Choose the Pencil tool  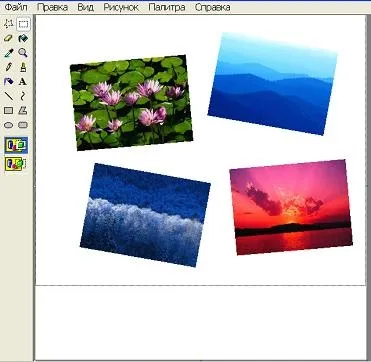pos(8,67)
